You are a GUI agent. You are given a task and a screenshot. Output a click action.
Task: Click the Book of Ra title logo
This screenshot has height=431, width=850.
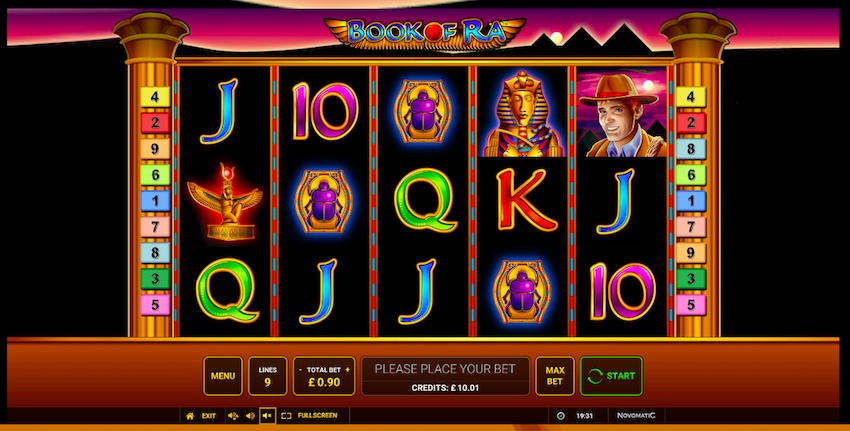coord(424,34)
